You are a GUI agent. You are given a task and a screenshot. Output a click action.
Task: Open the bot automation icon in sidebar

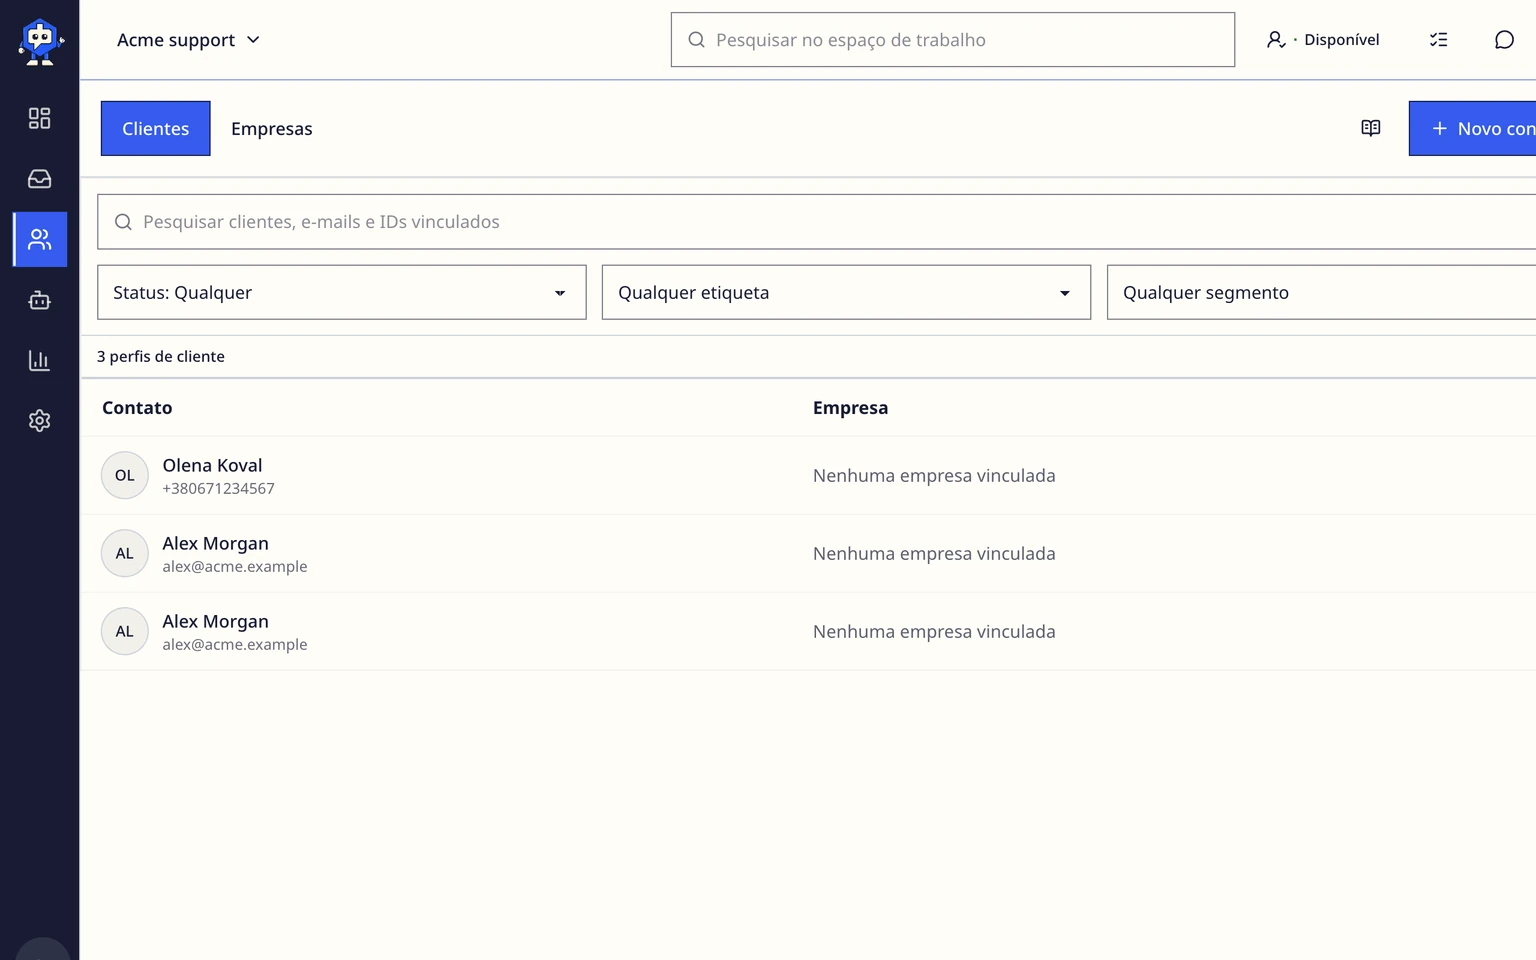pyautogui.click(x=40, y=300)
